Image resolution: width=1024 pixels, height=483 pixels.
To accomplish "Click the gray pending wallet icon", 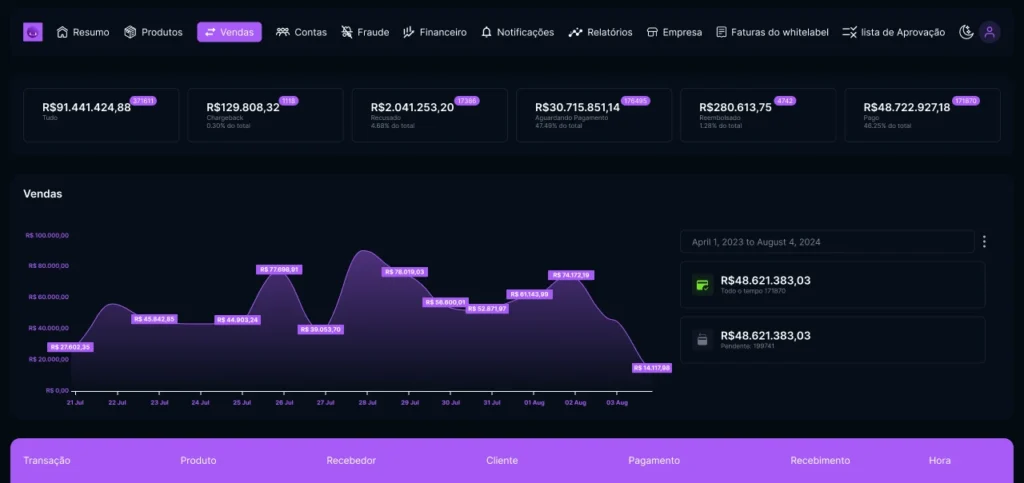I will pyautogui.click(x=702, y=340).
